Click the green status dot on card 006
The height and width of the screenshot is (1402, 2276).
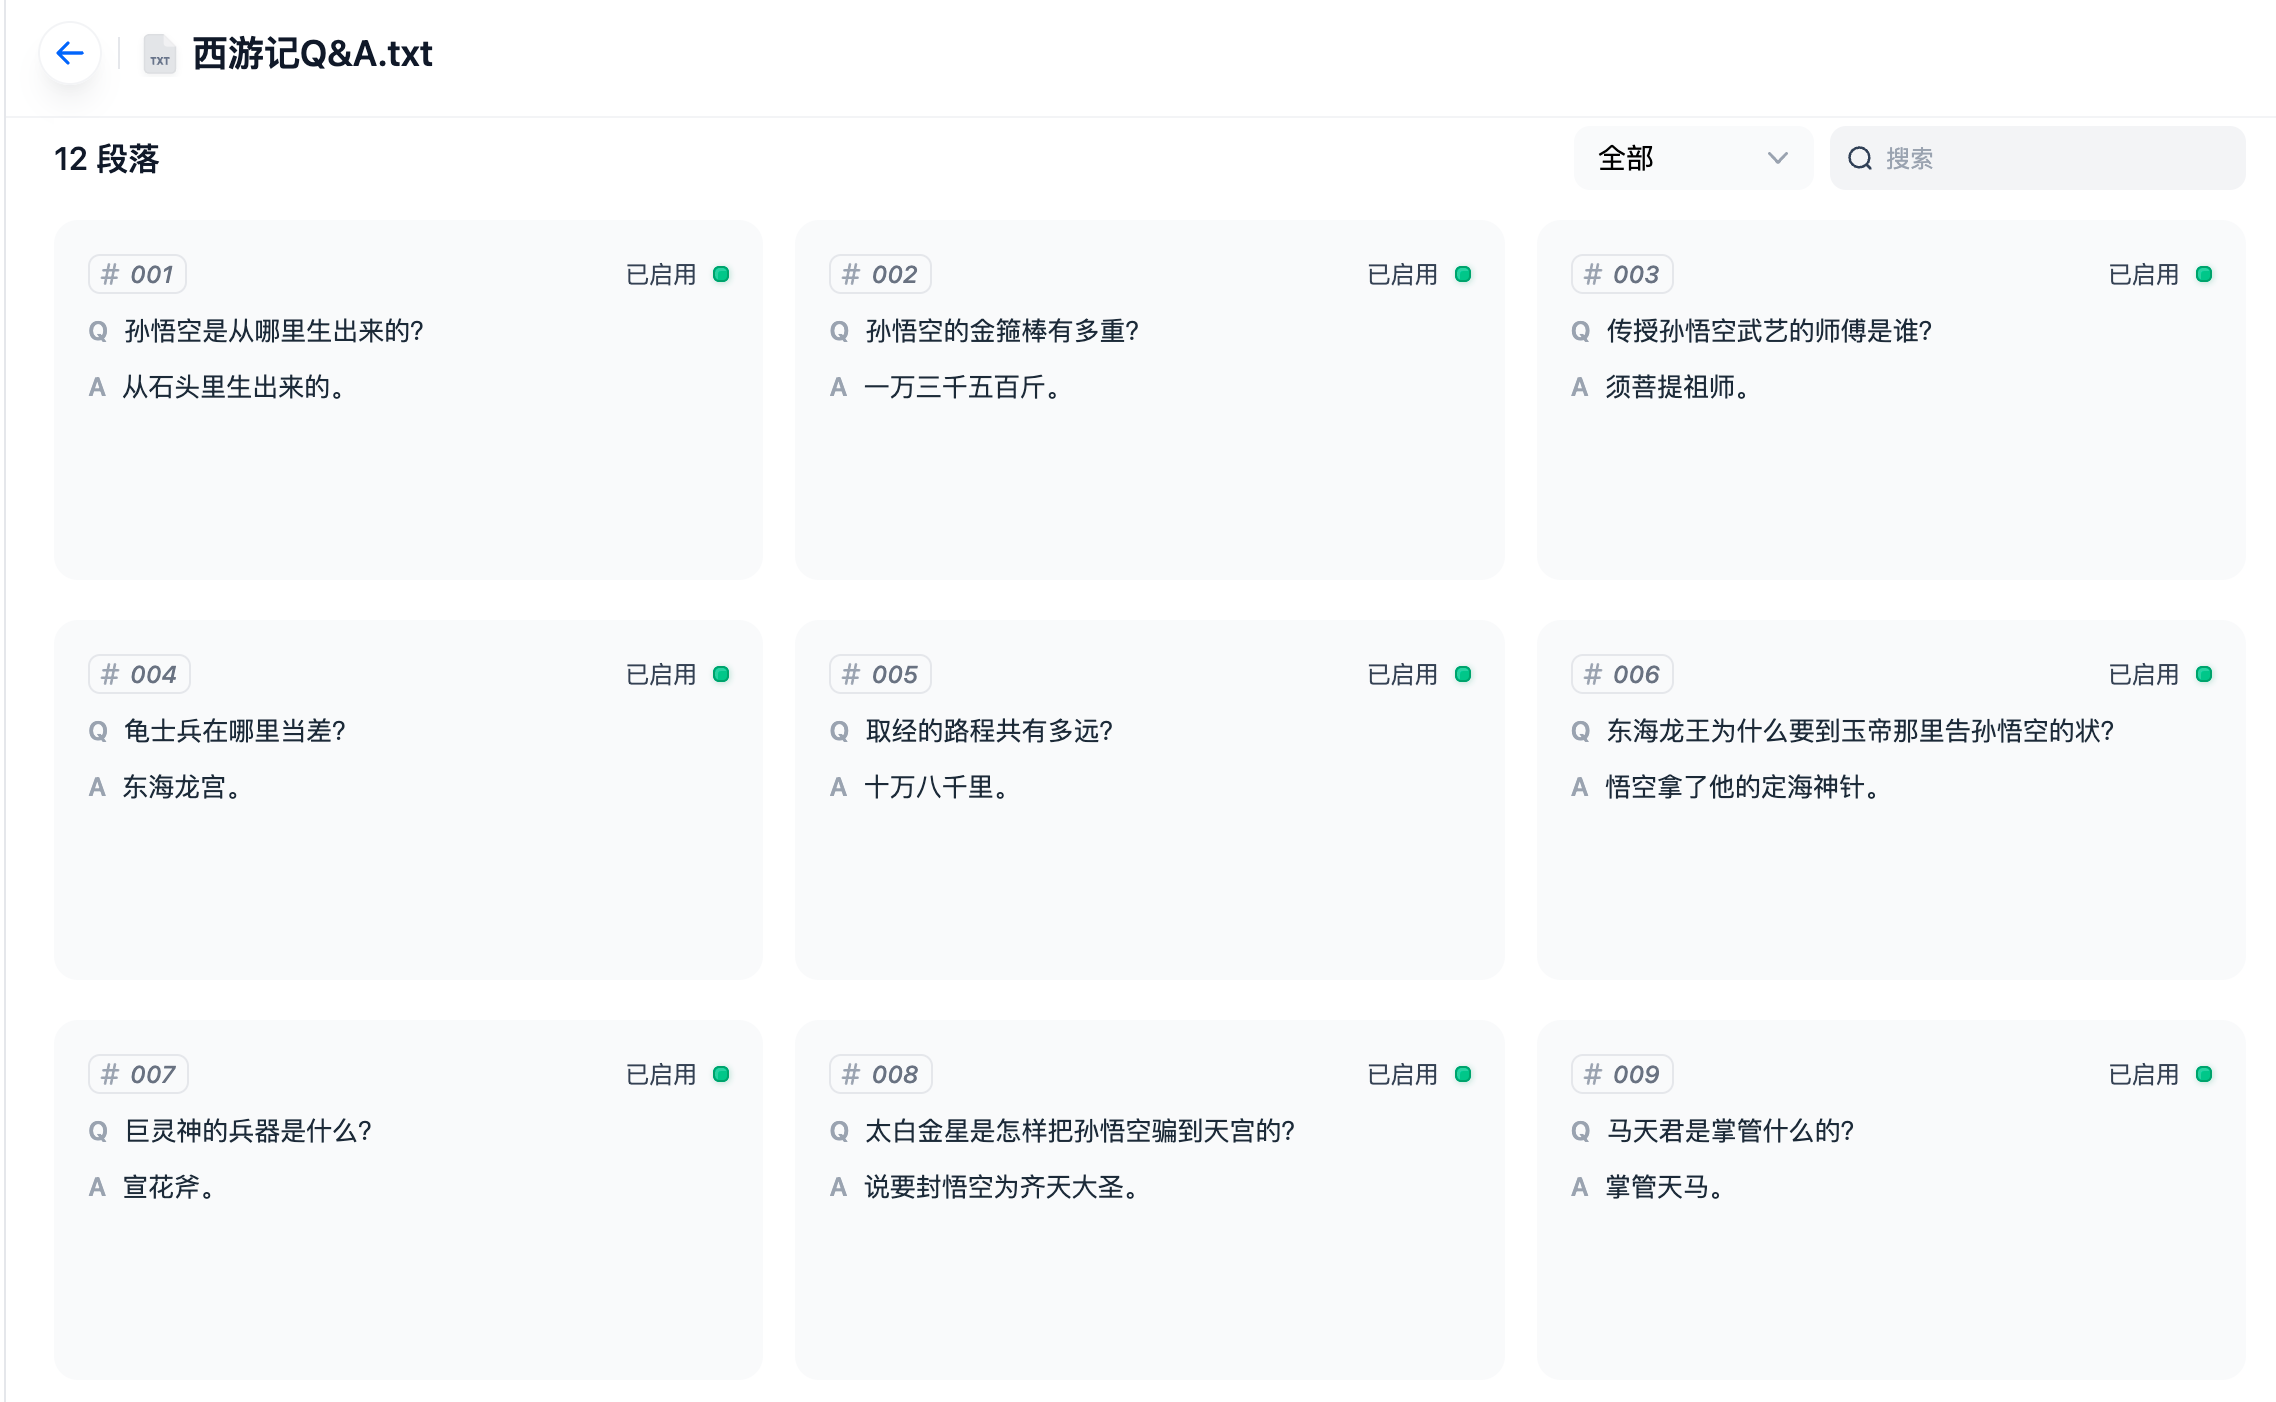tap(2204, 674)
